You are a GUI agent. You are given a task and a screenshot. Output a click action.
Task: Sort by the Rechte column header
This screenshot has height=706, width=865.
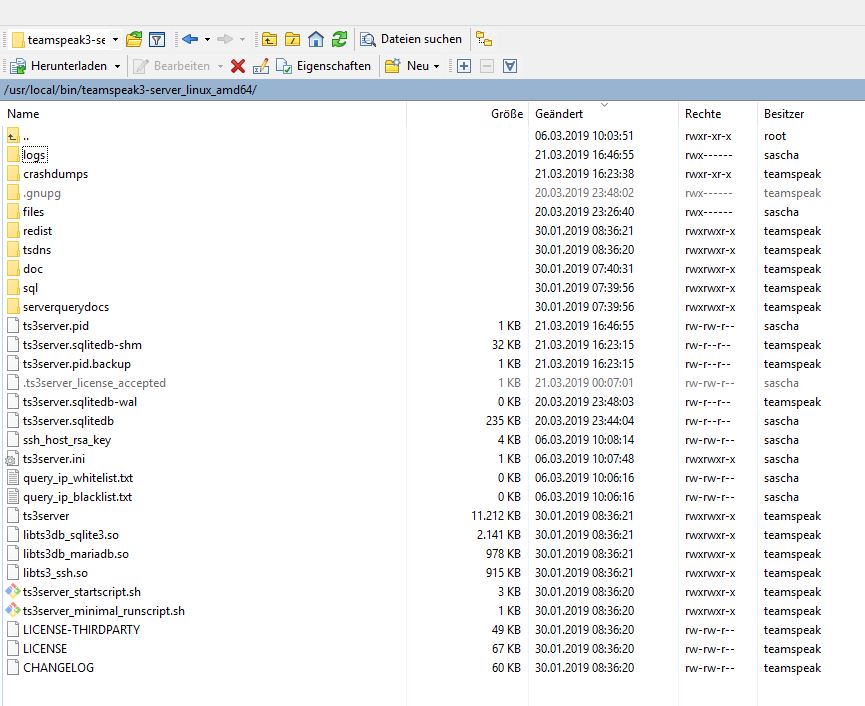click(703, 114)
